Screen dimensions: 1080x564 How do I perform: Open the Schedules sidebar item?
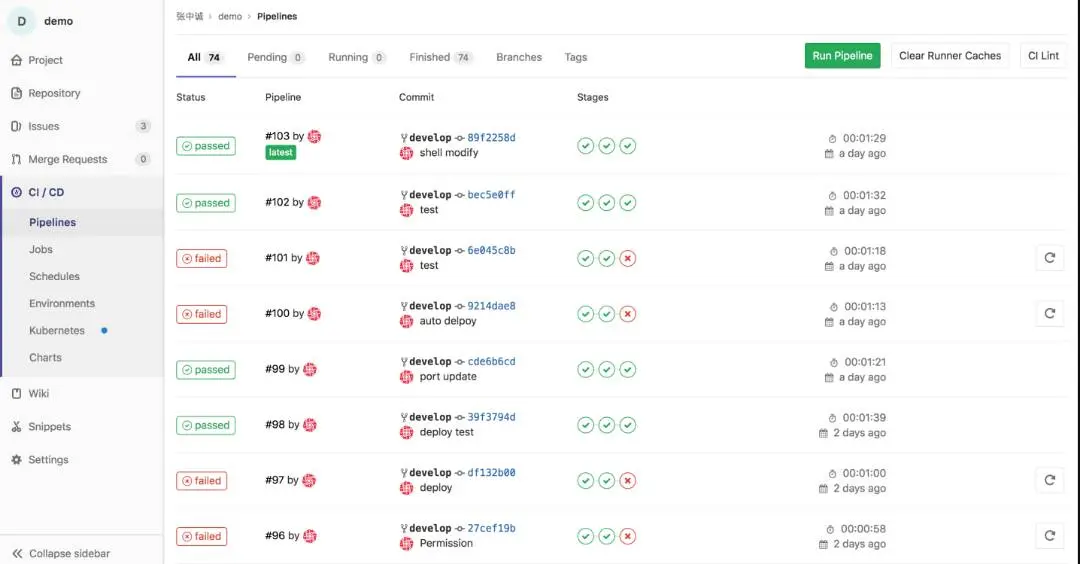(x=54, y=276)
